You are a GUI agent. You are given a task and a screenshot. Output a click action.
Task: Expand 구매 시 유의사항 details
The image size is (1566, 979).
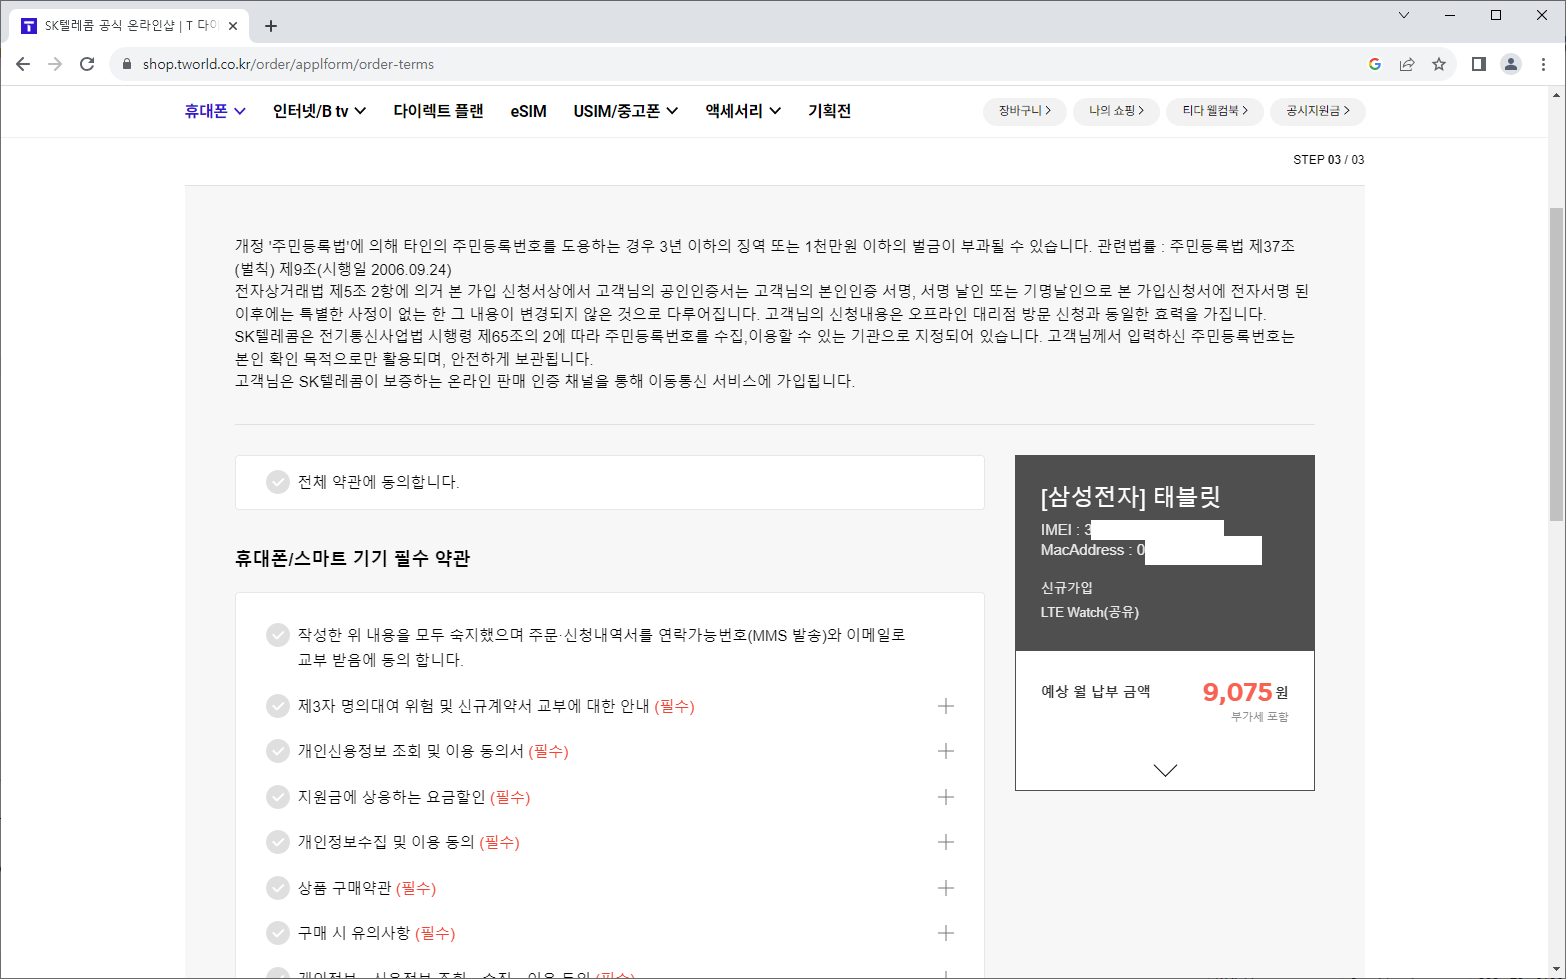(x=946, y=933)
